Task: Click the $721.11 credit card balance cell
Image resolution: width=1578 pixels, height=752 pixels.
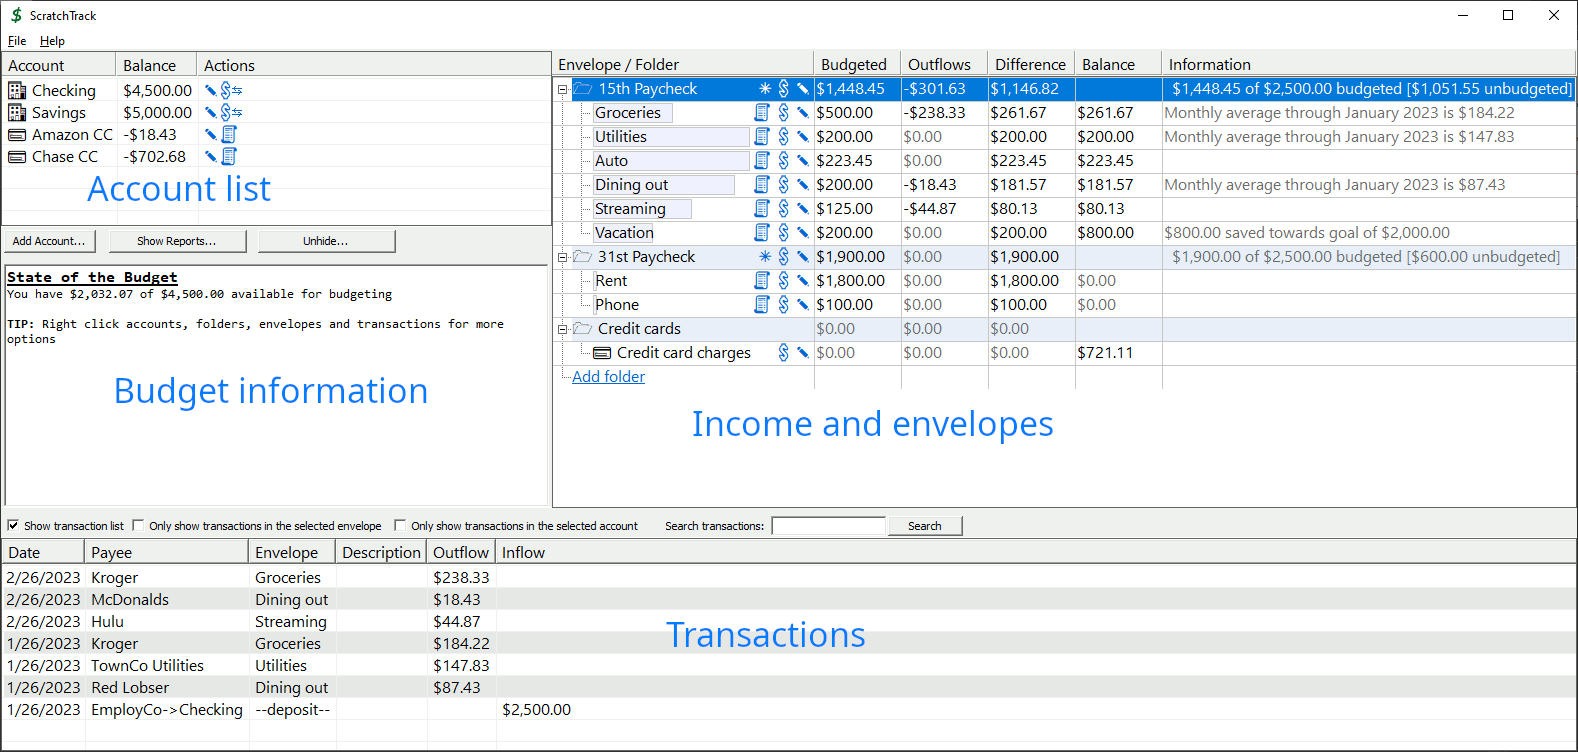Action: (x=1105, y=353)
